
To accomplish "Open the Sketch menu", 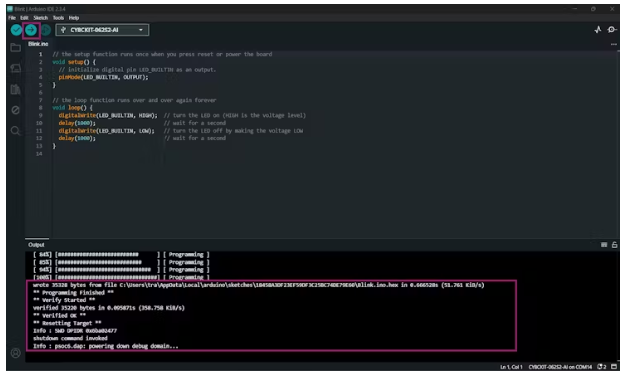I will click(x=40, y=18).
